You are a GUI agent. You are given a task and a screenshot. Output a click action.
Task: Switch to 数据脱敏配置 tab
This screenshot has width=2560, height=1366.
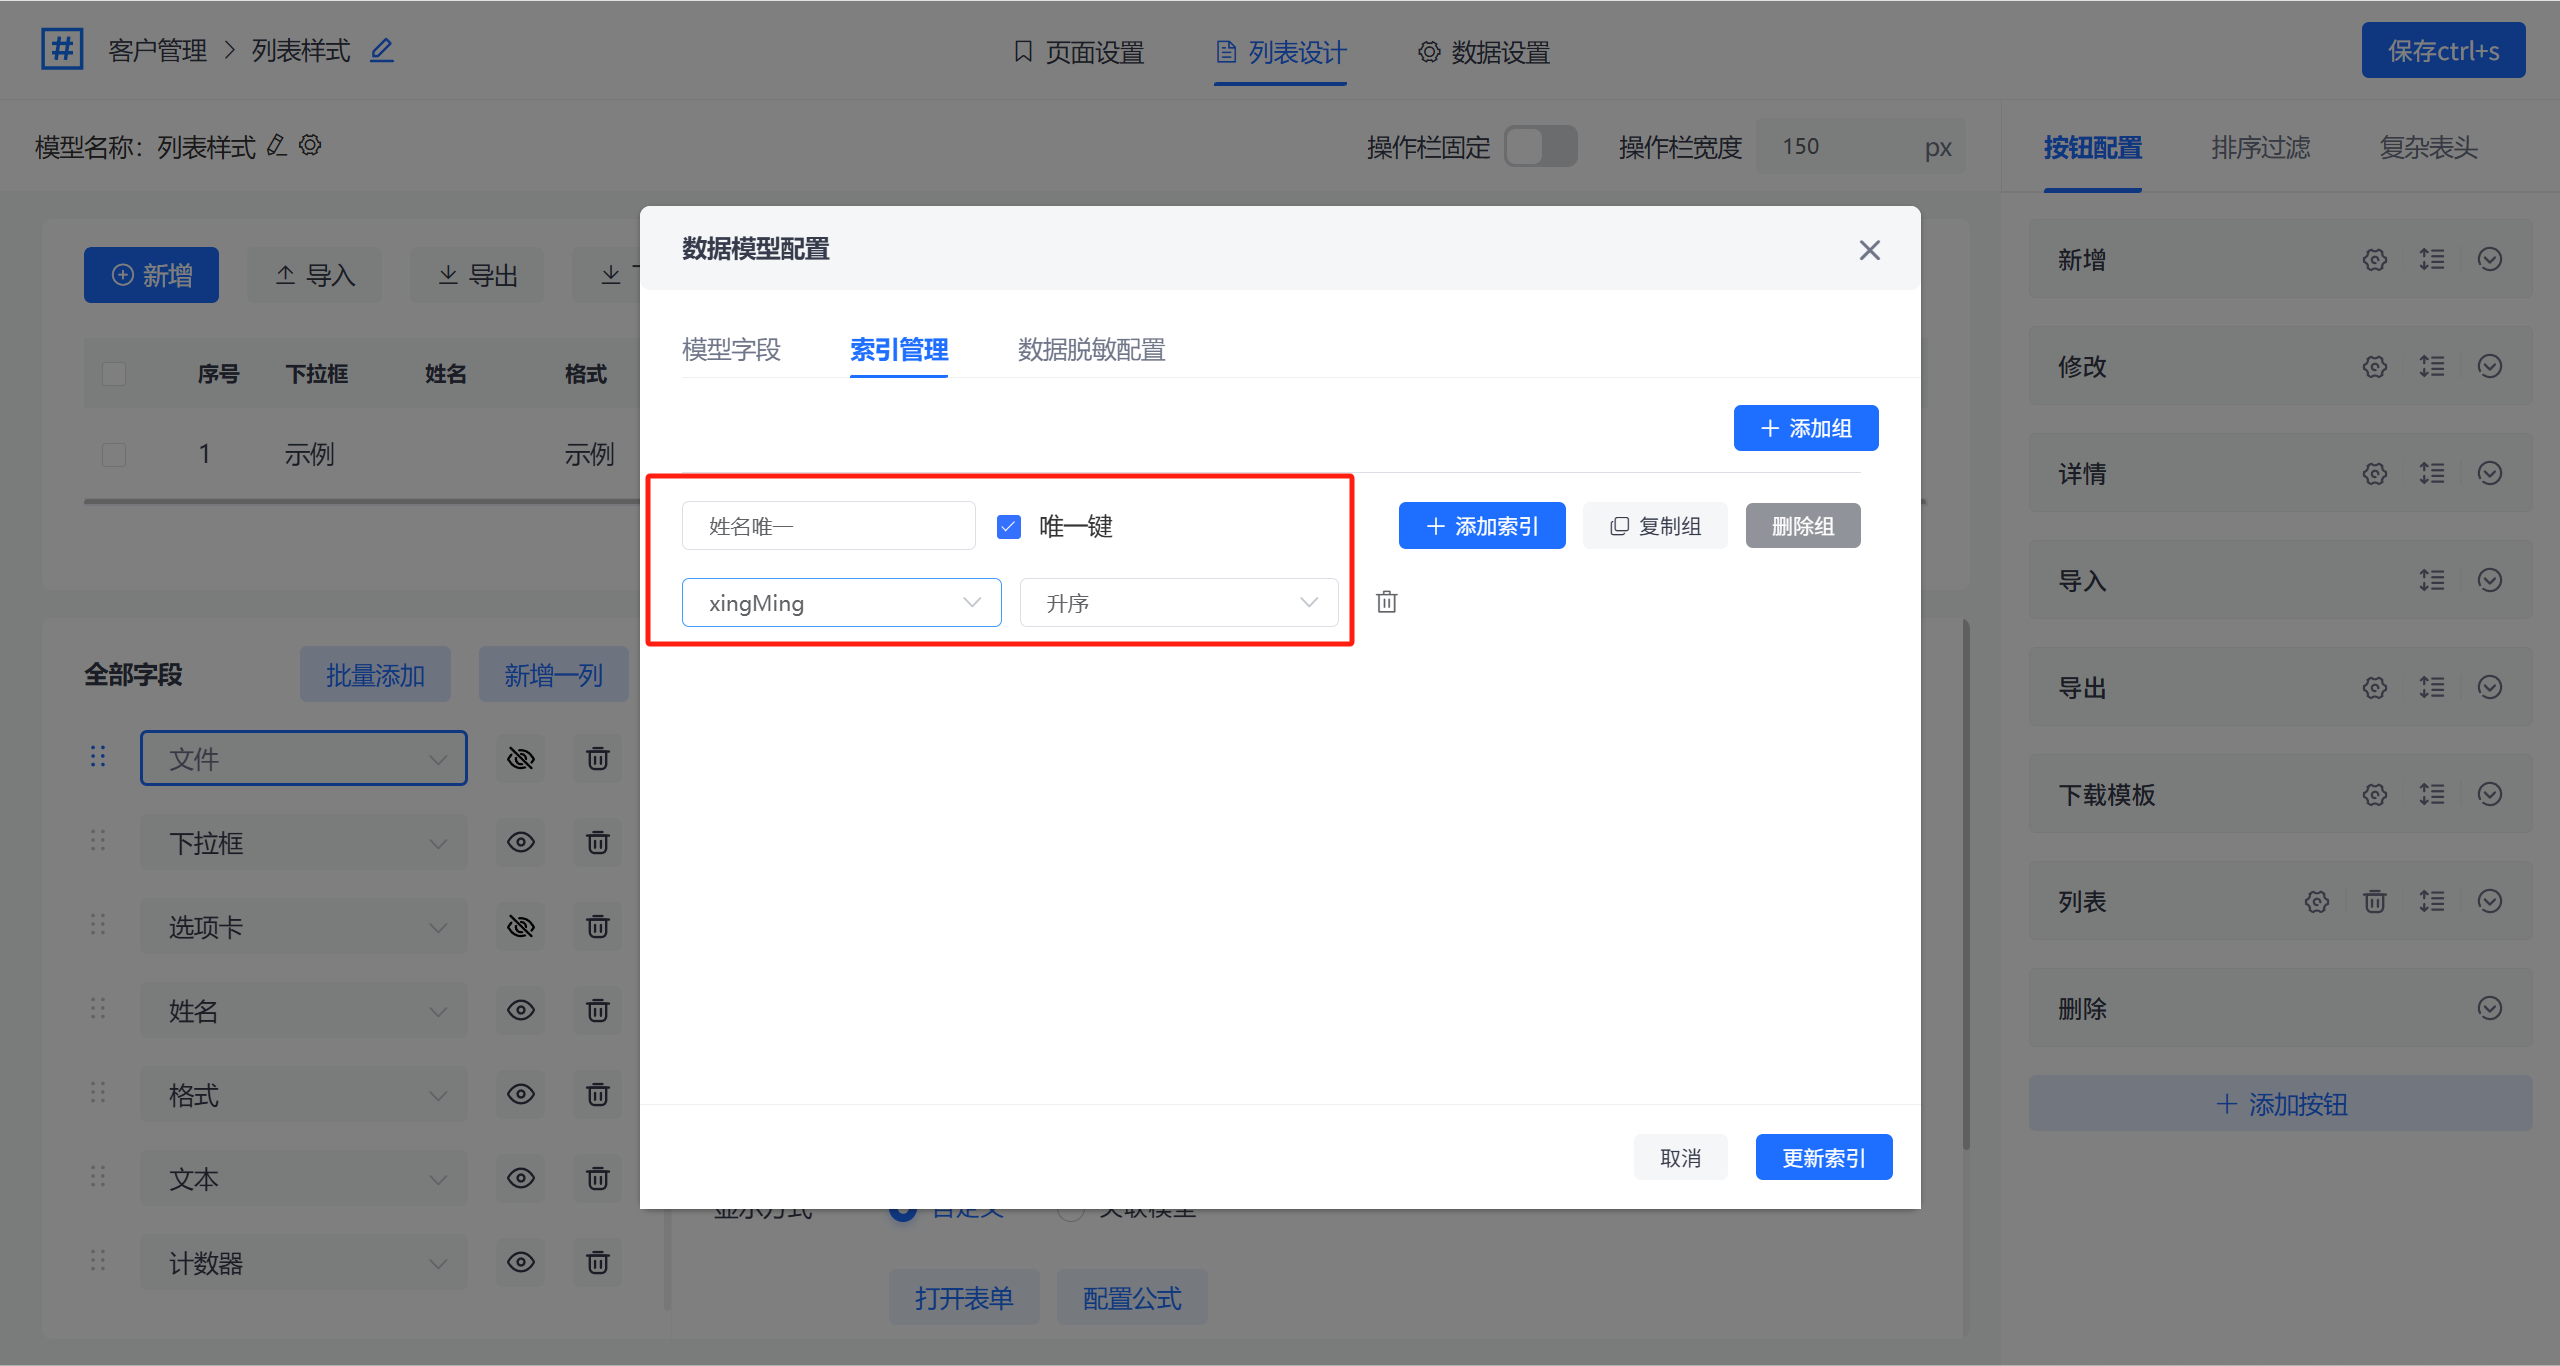1091,350
